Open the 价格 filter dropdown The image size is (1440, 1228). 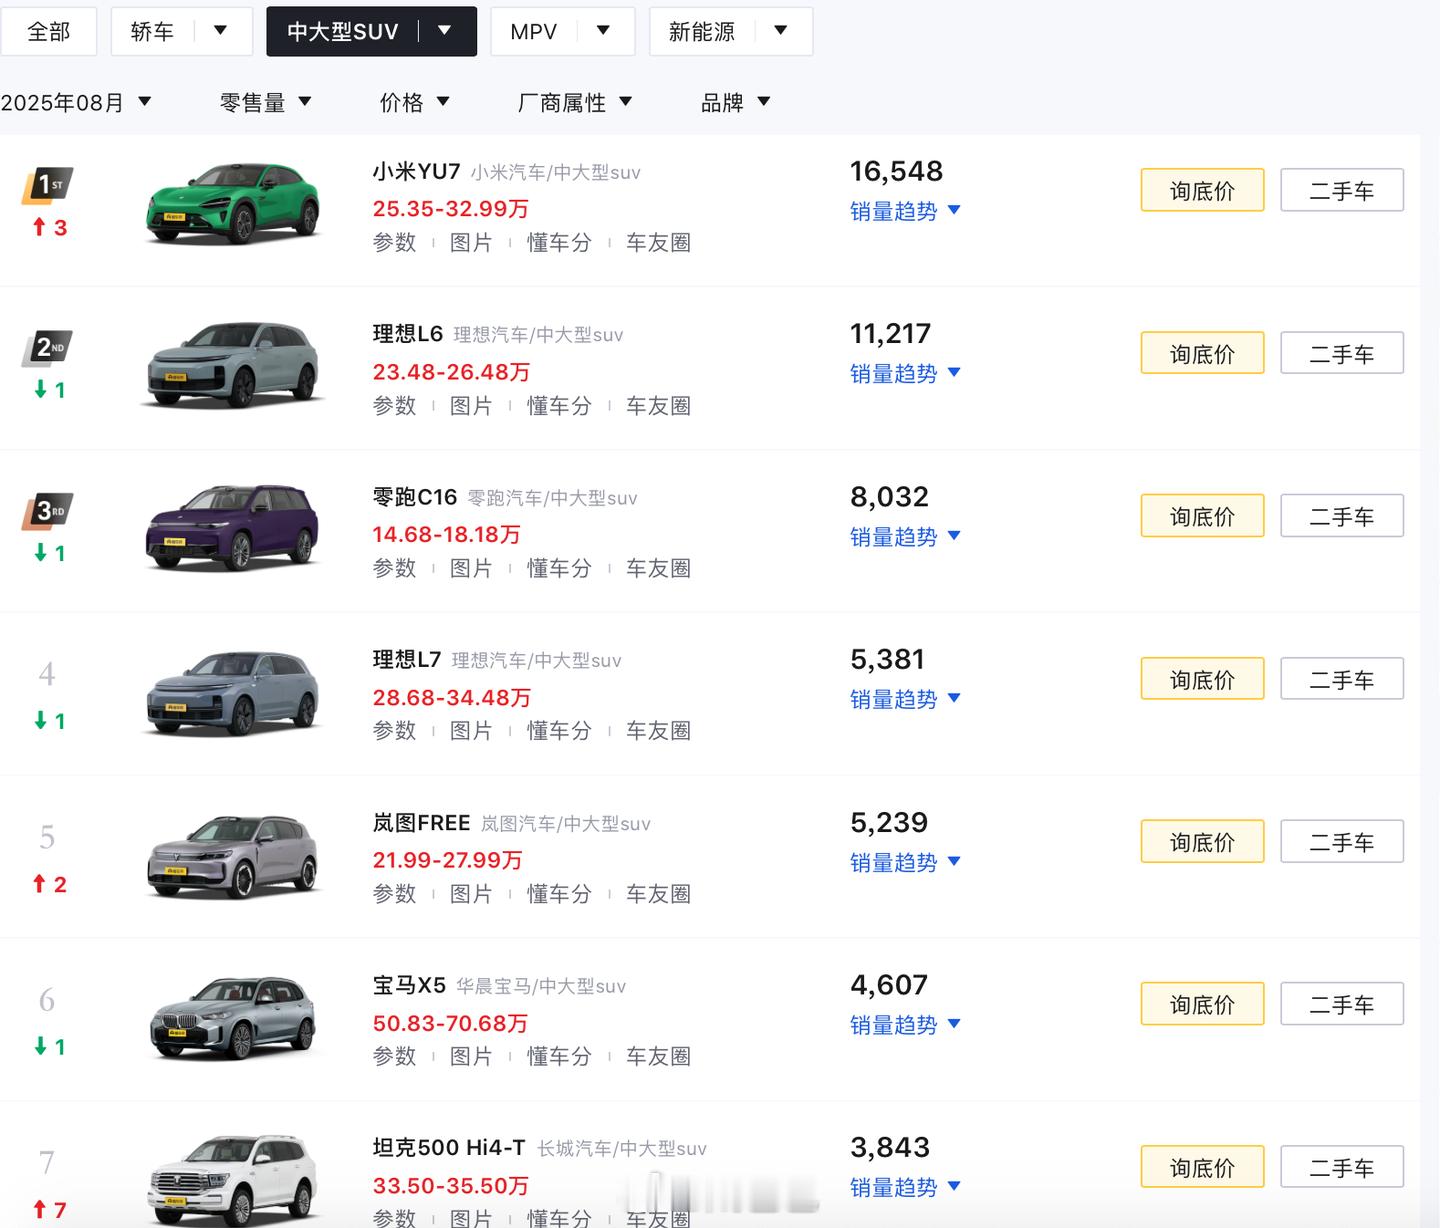tap(415, 102)
